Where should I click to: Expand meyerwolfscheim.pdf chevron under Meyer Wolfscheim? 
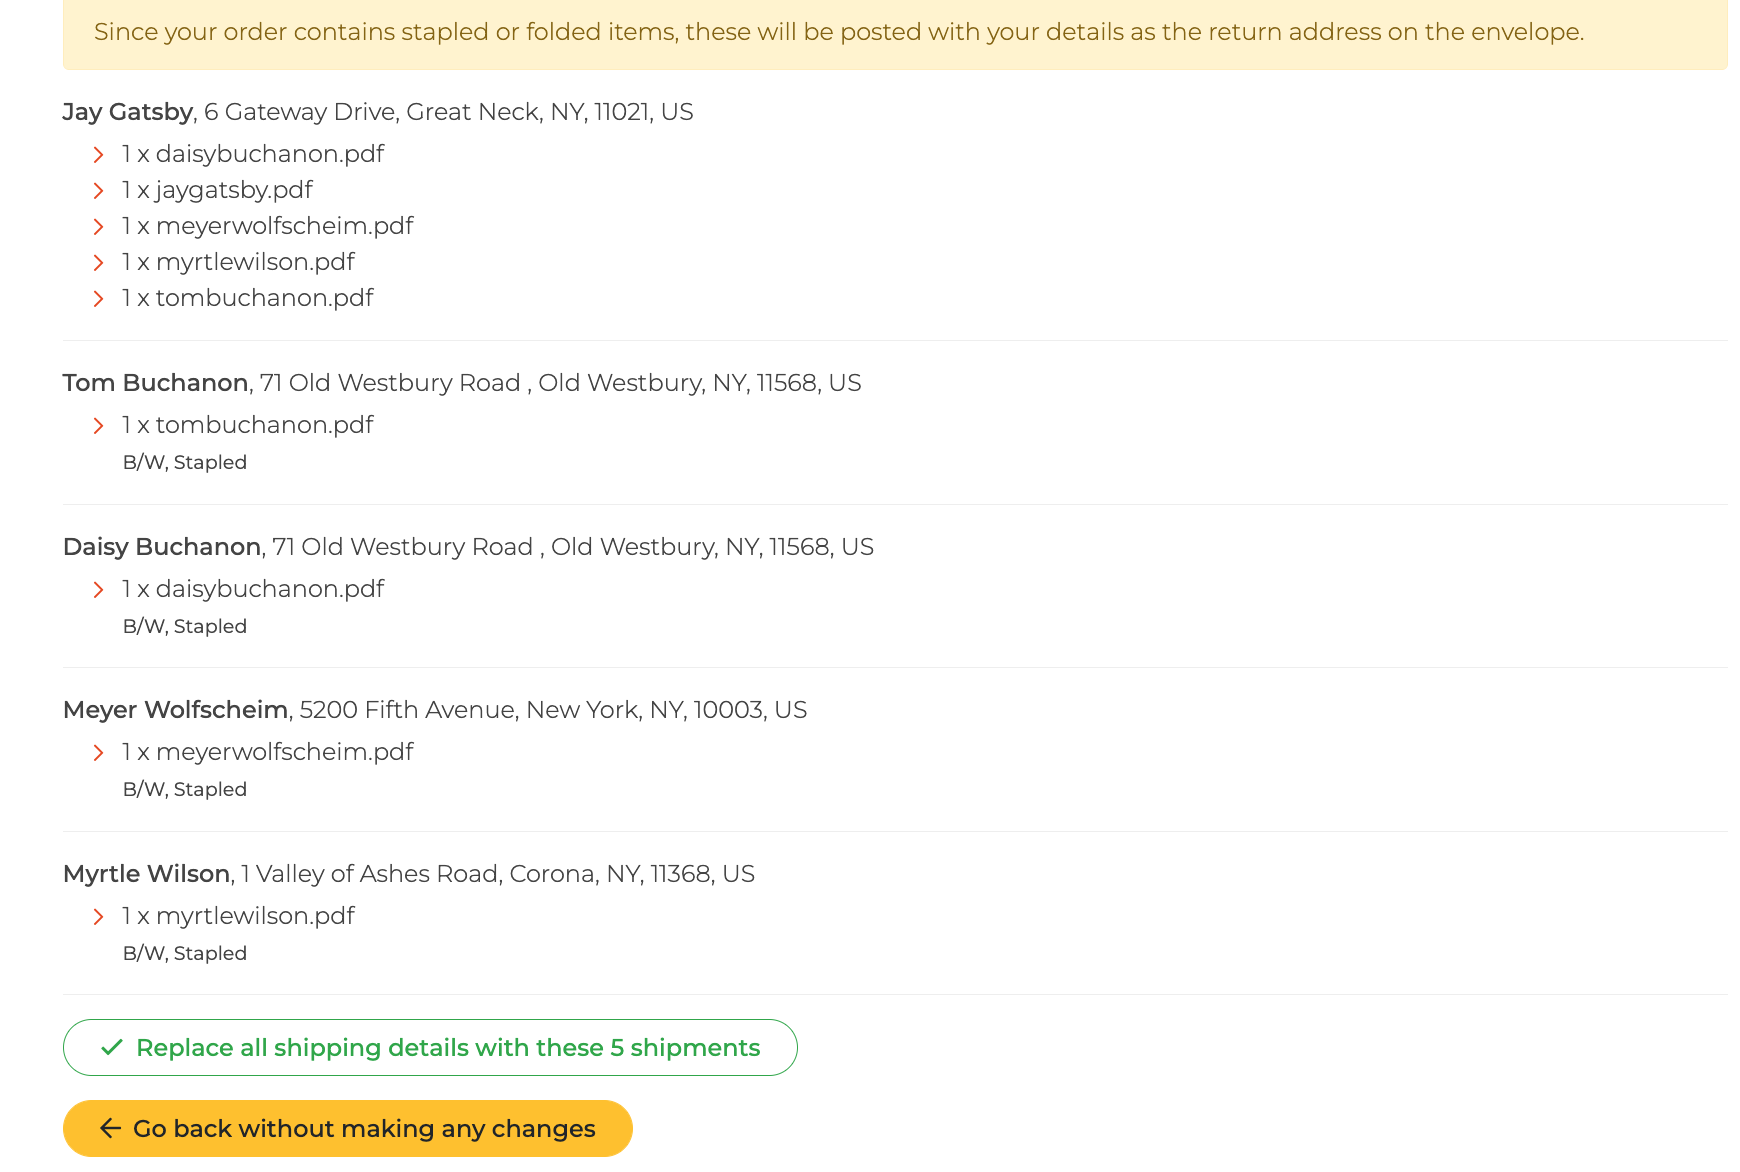pyautogui.click(x=98, y=753)
